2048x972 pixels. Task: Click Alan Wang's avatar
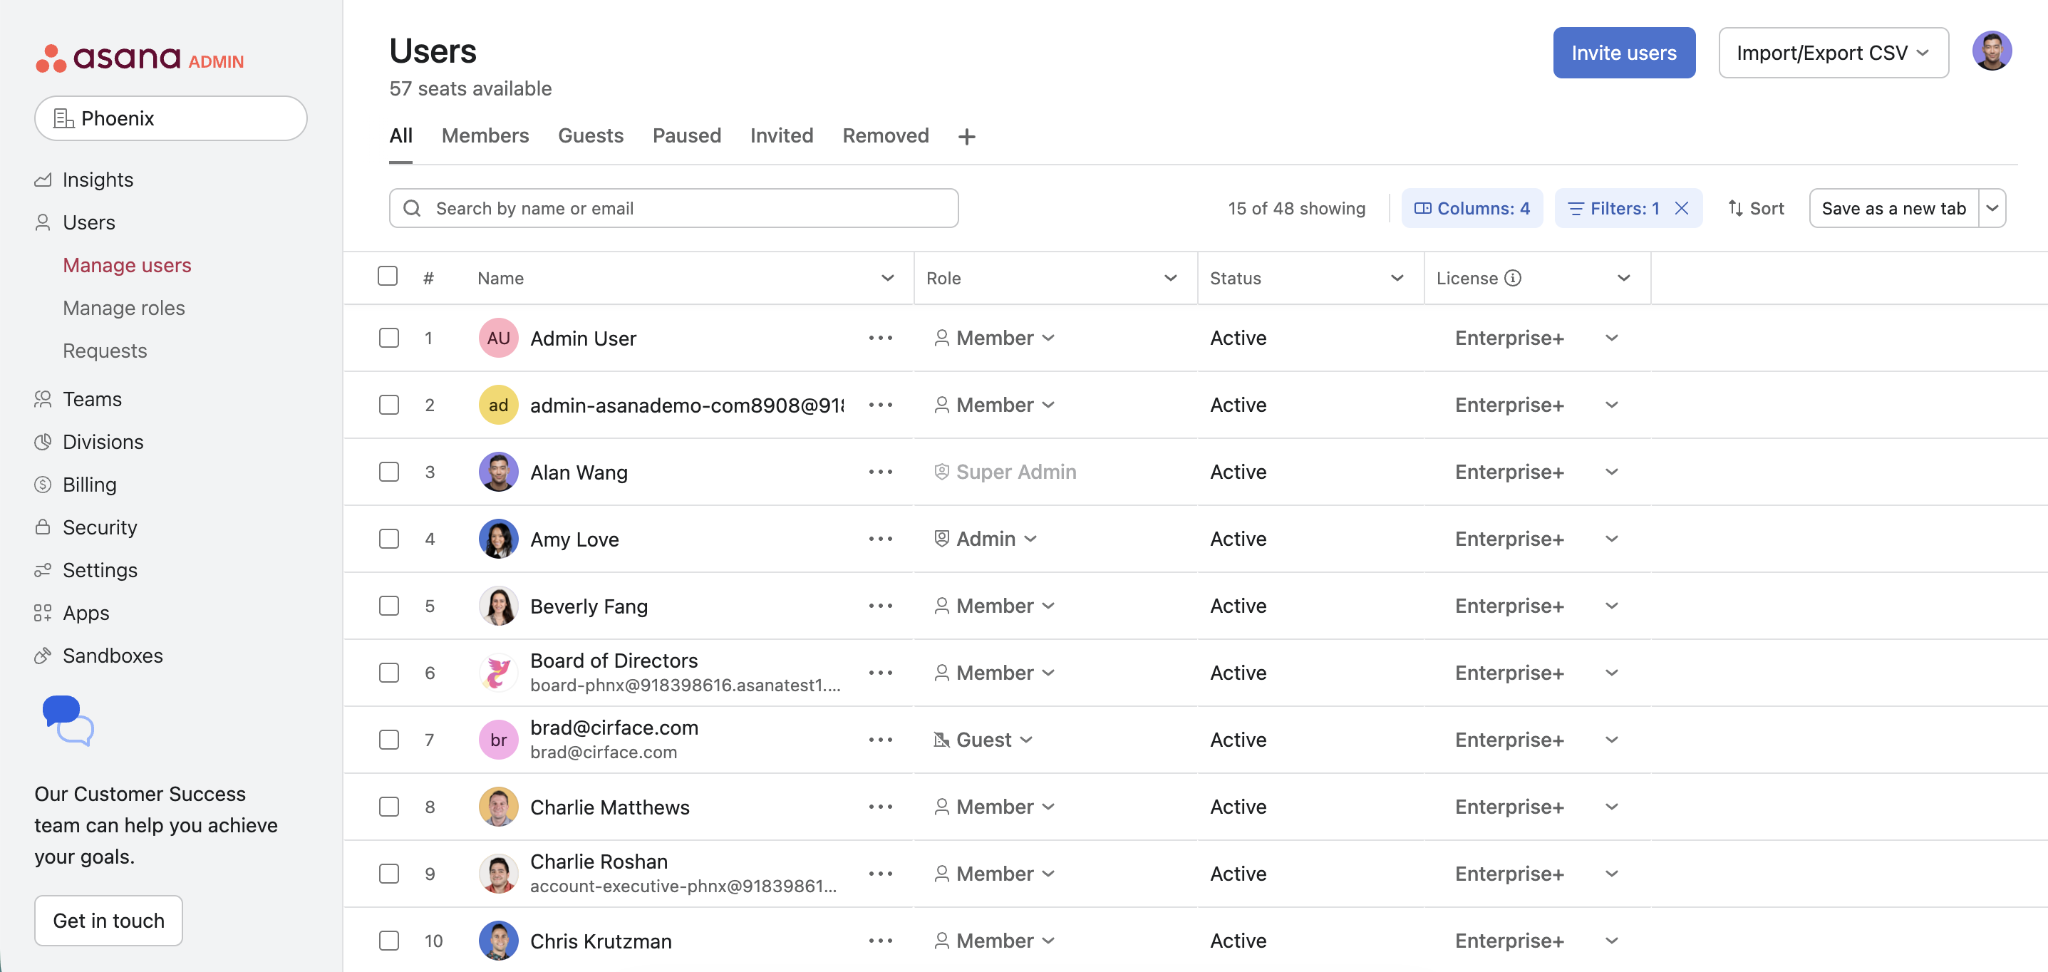coord(498,472)
